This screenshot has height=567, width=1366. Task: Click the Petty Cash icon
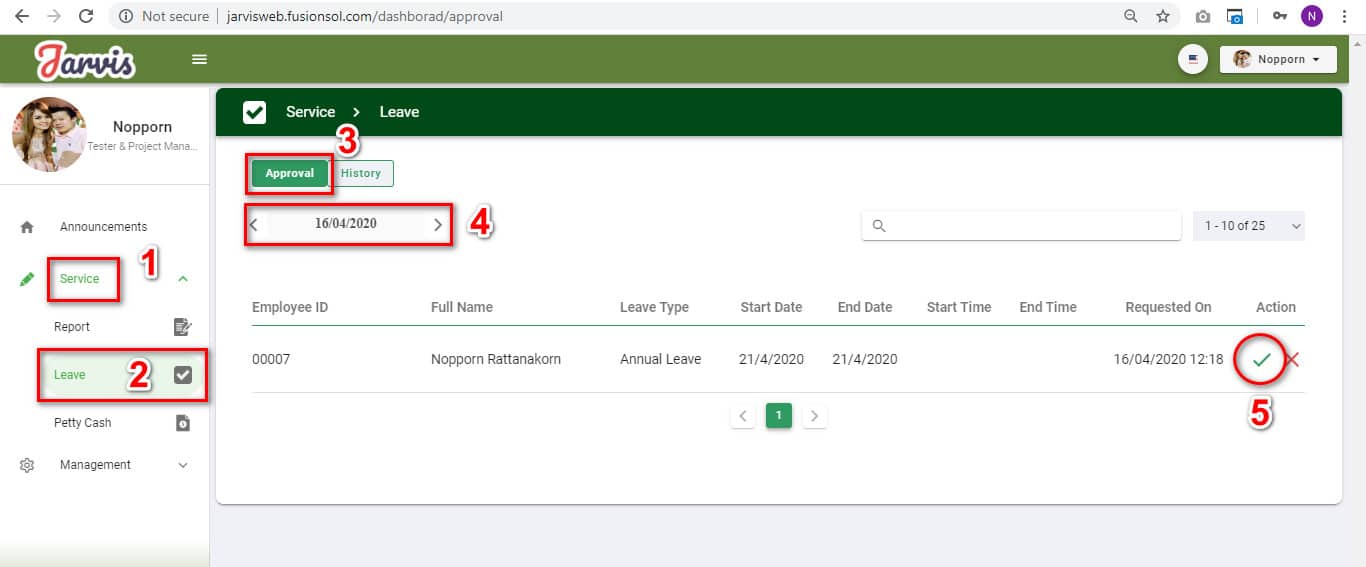(182, 423)
